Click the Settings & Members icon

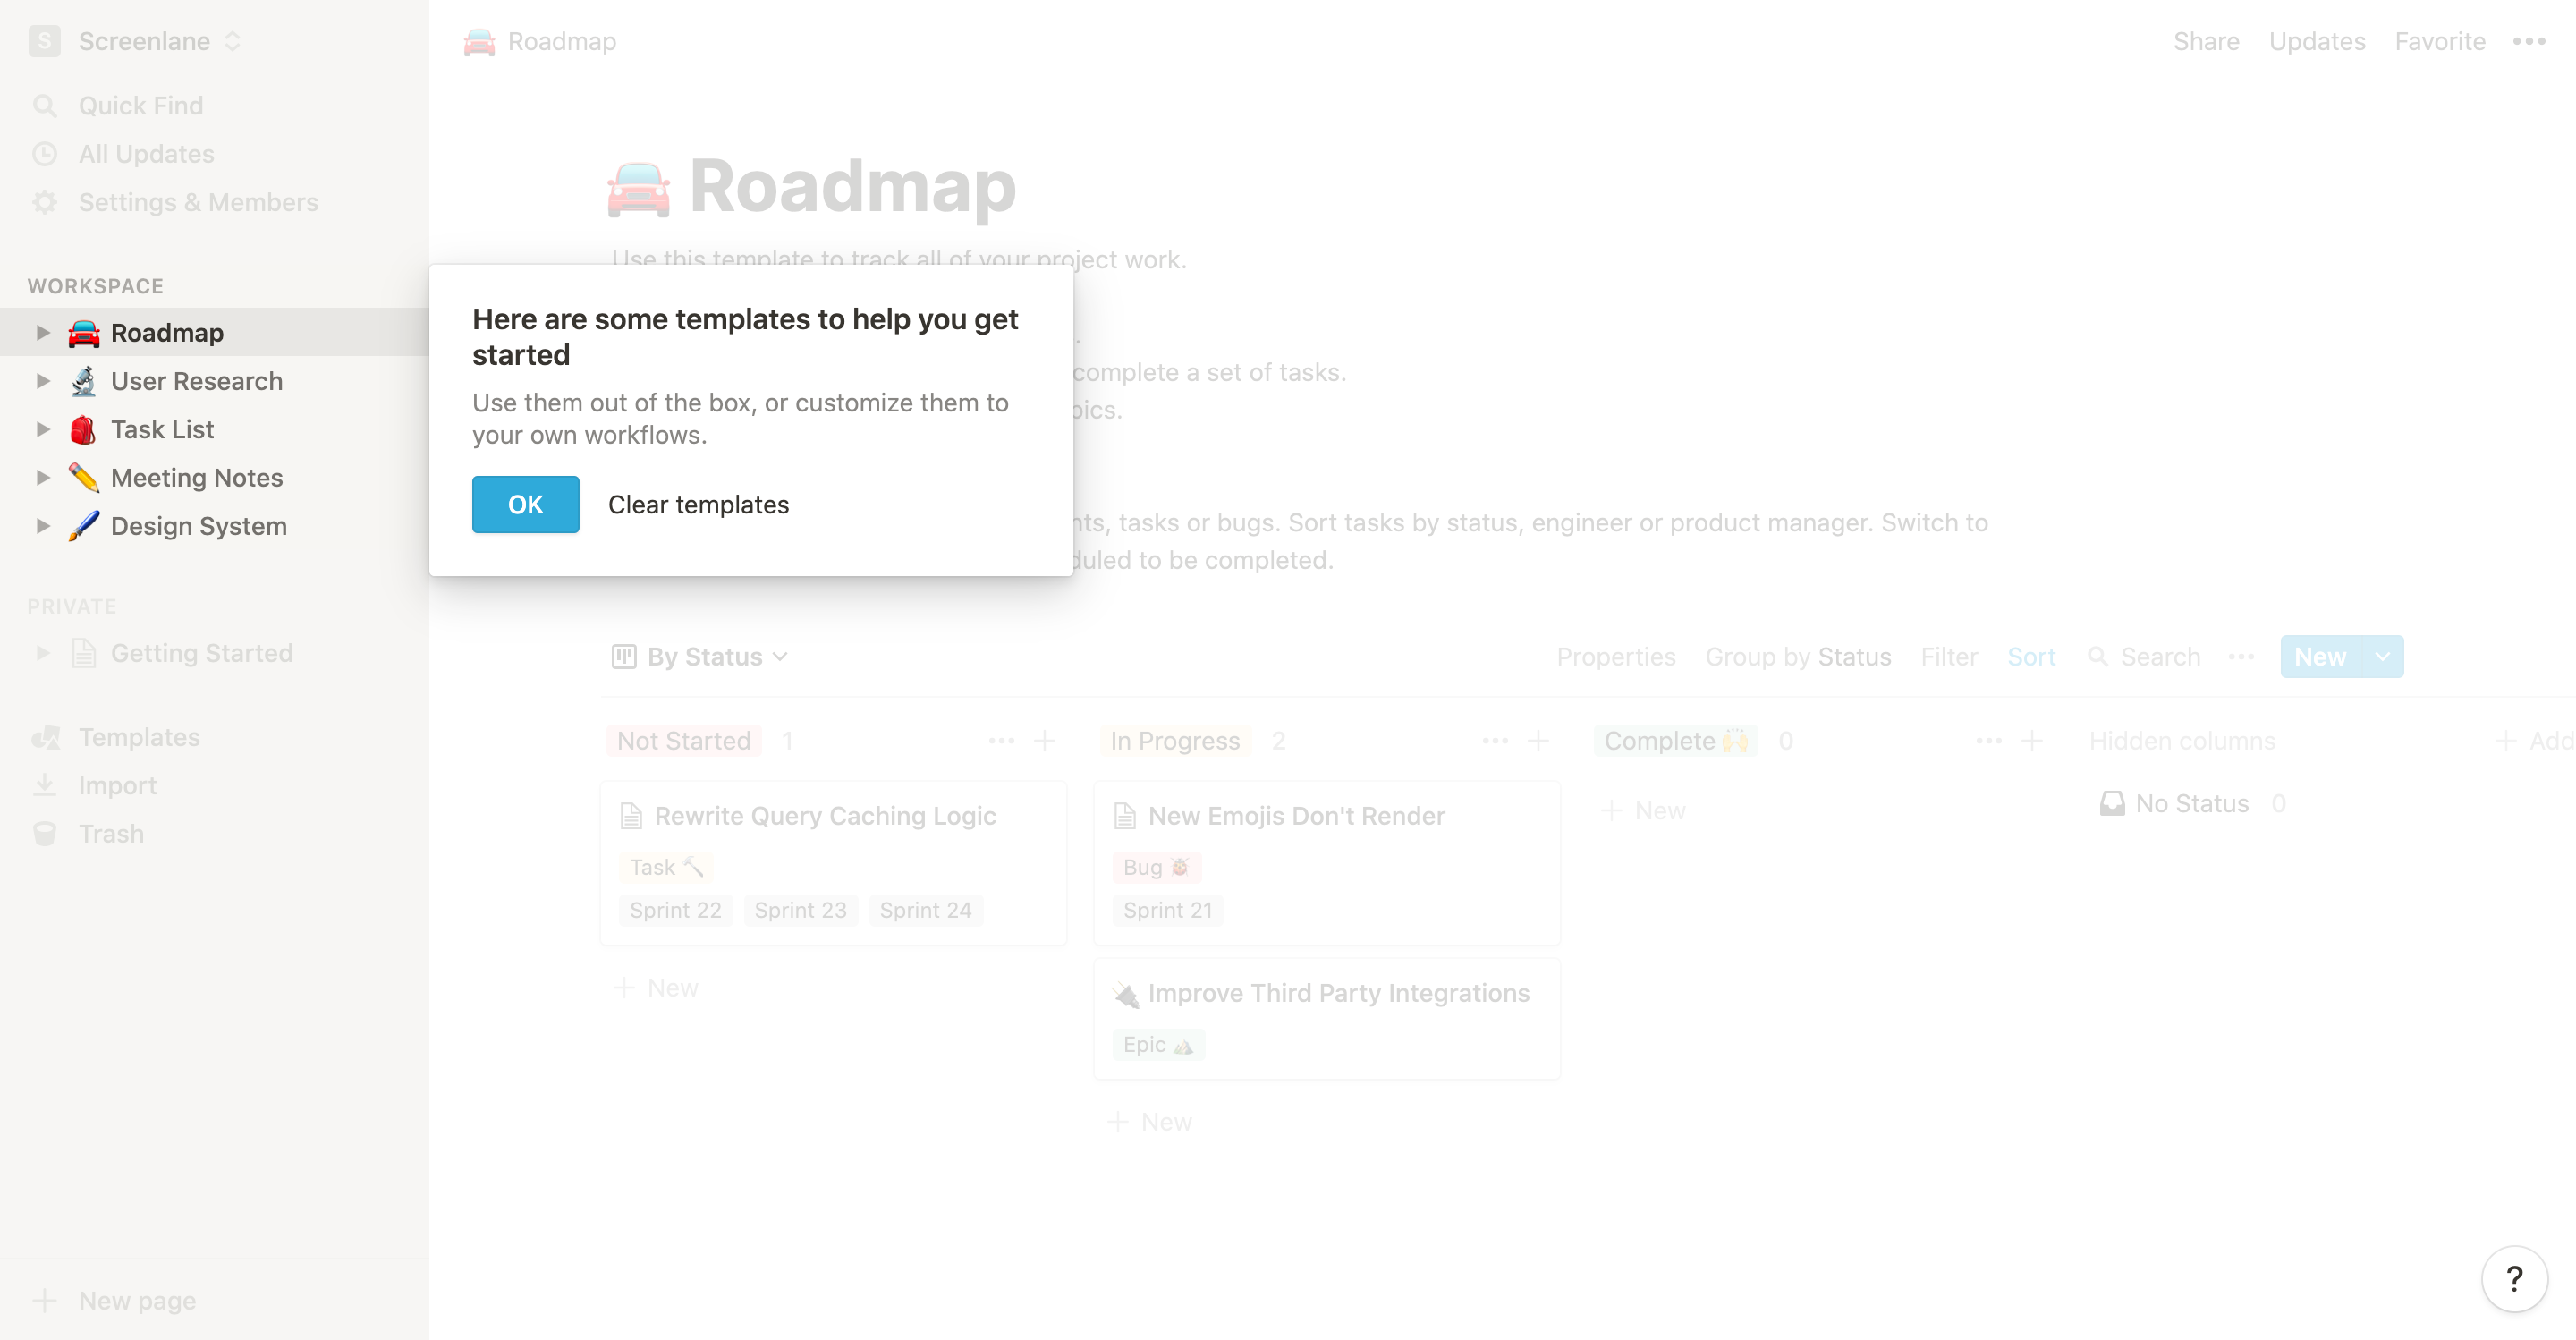point(46,201)
